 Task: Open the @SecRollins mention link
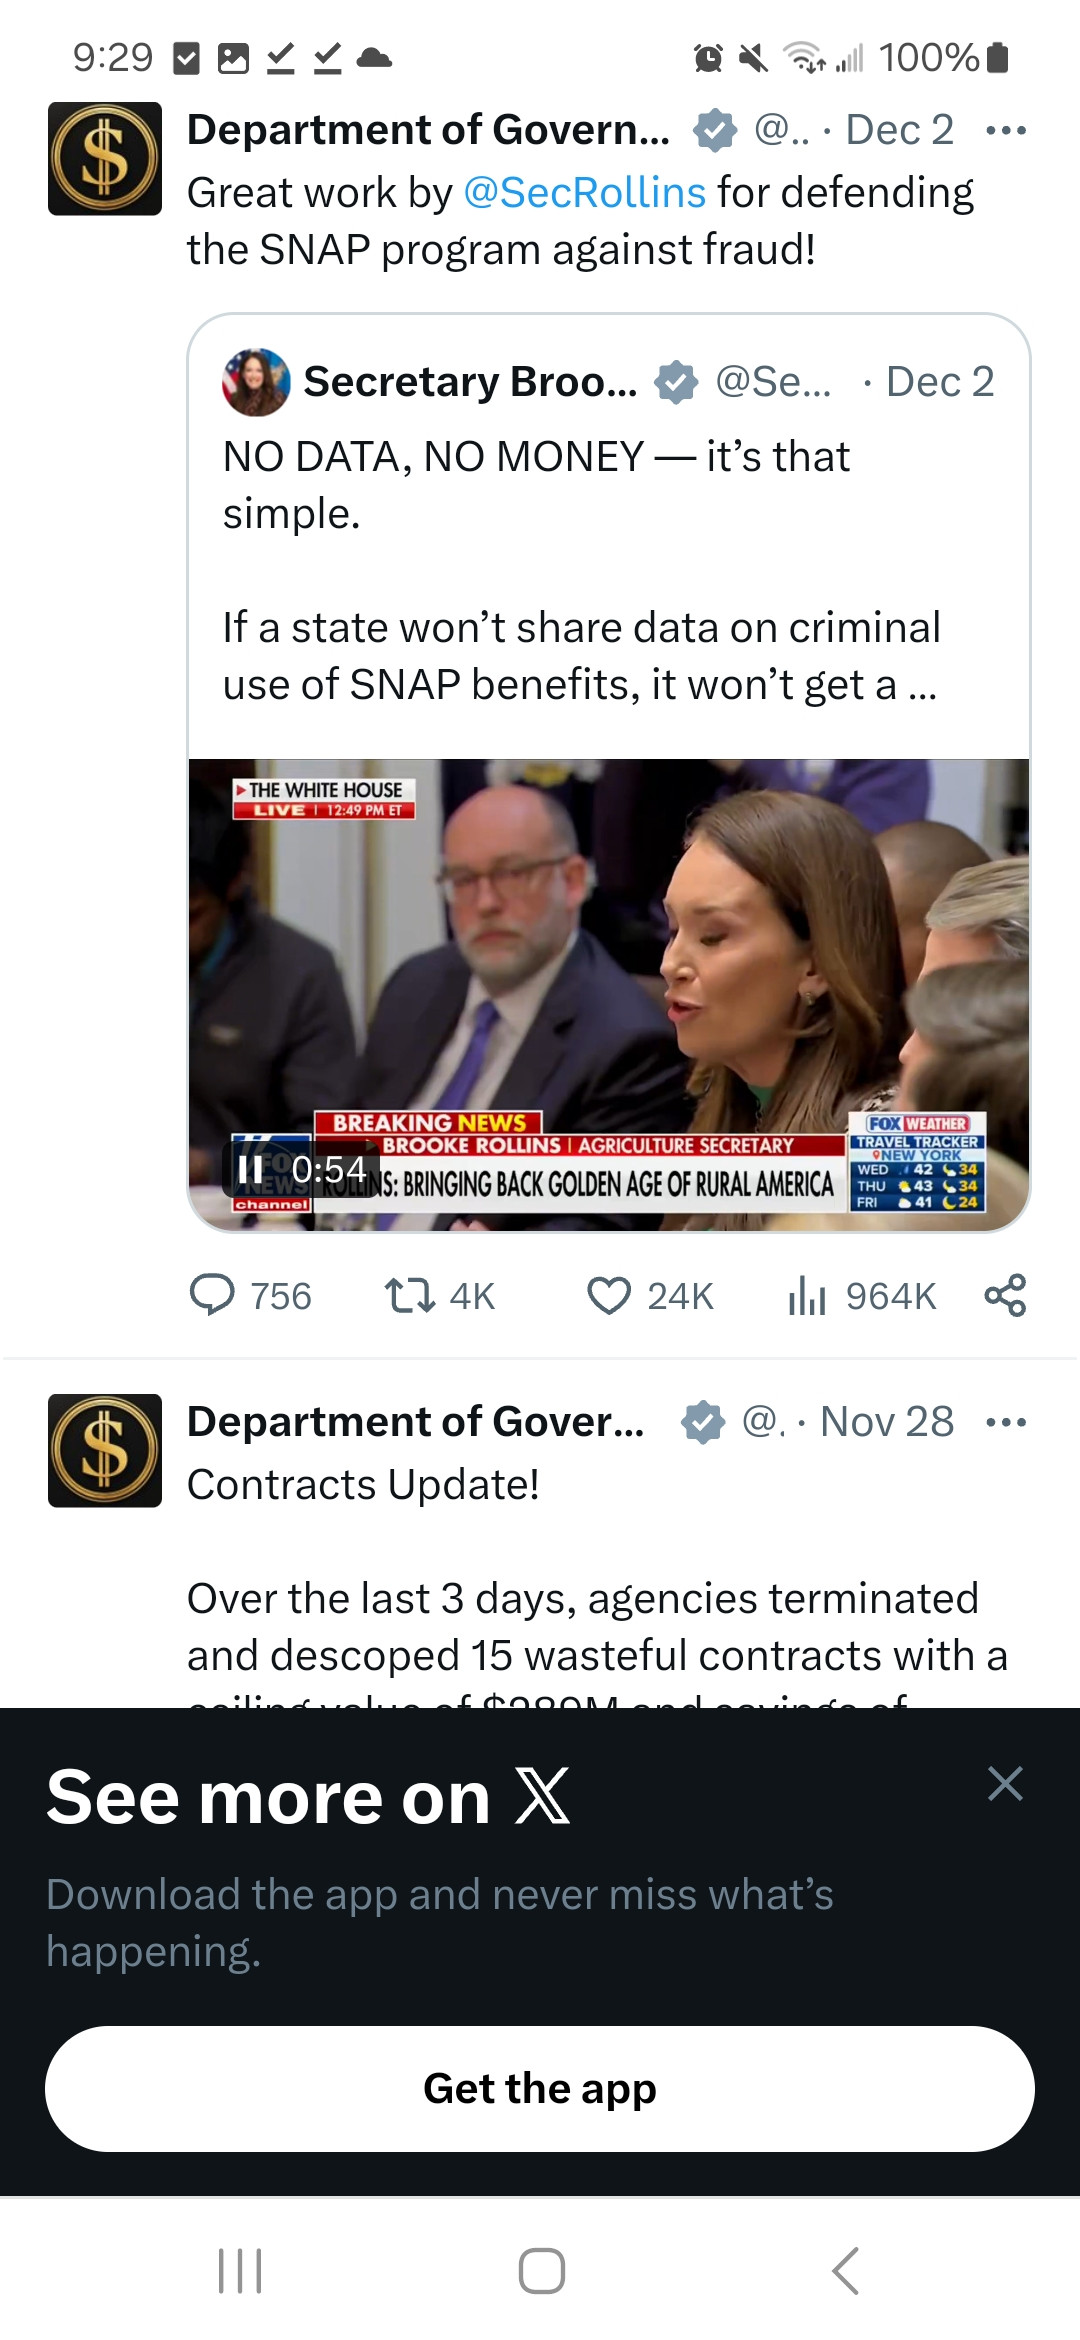point(585,193)
